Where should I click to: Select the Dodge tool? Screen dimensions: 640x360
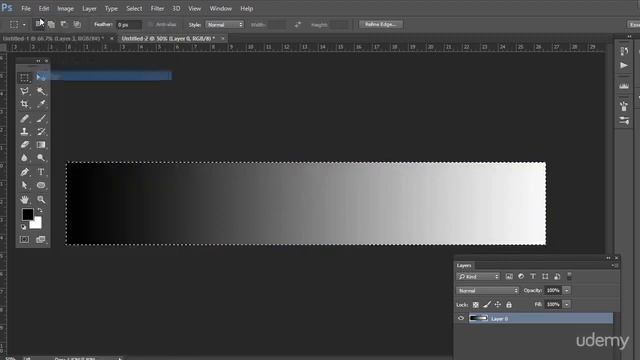tap(41, 158)
